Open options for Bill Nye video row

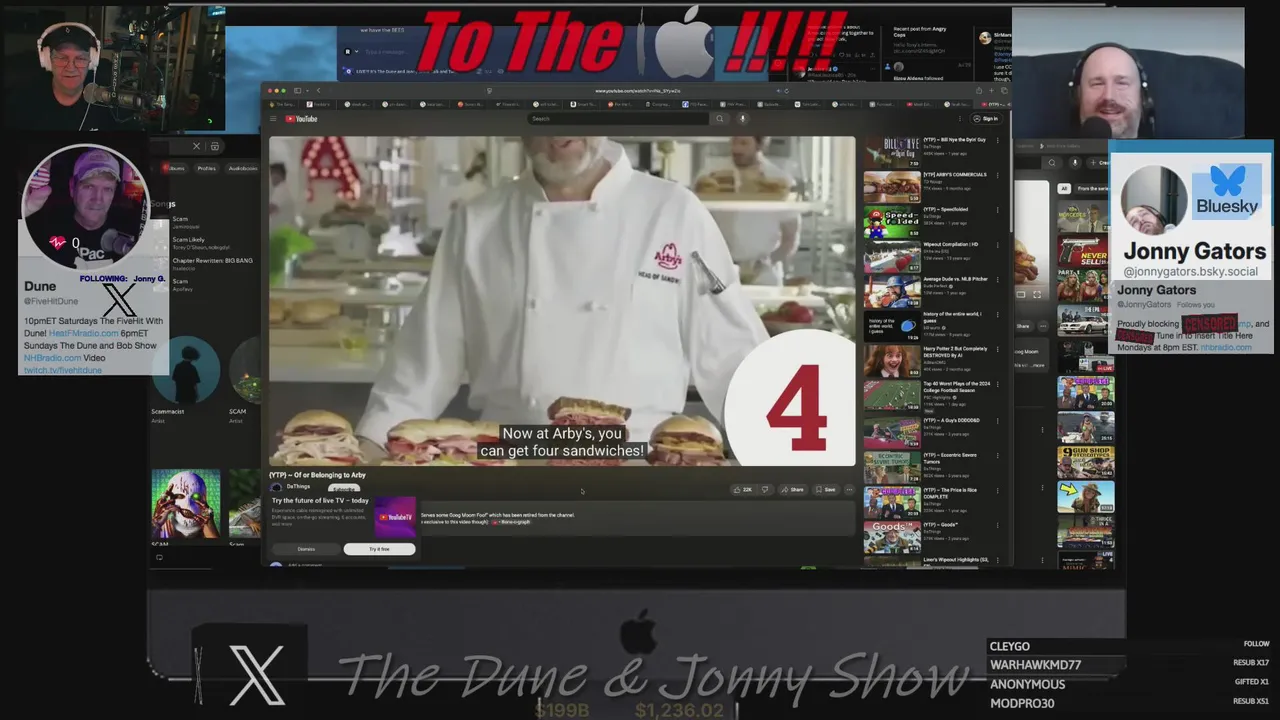[997, 140]
